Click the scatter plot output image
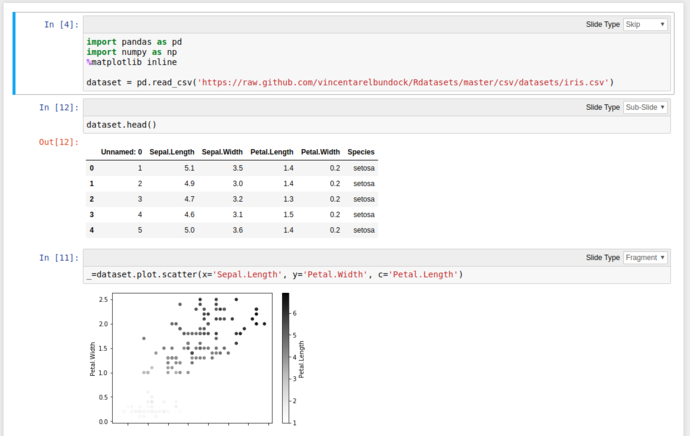This screenshot has width=690, height=436. [197, 359]
